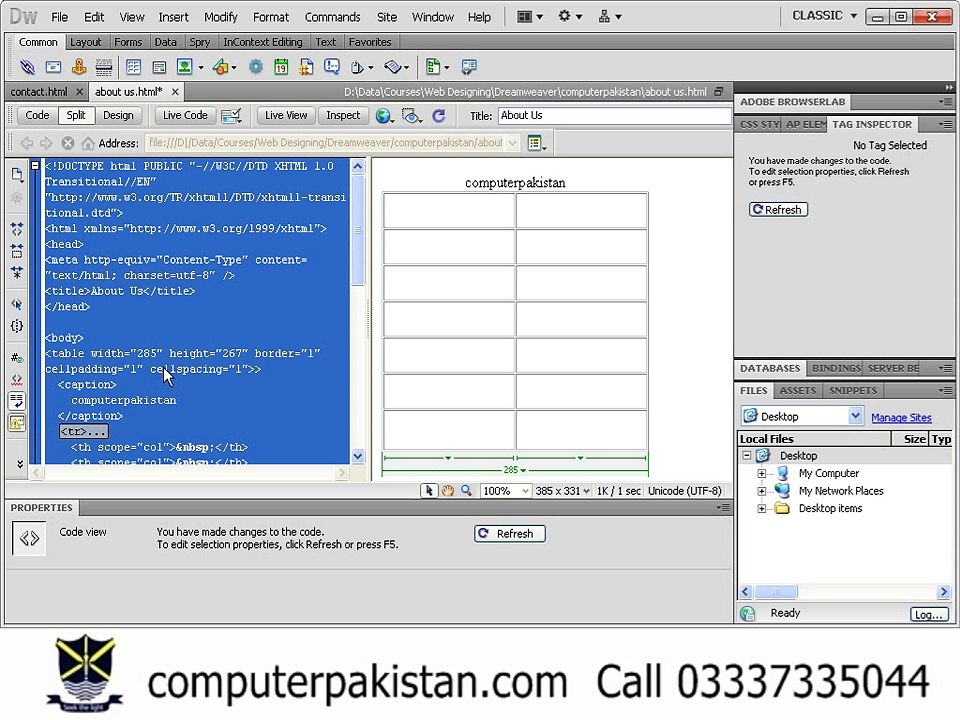
Task: Open the Layout menu dropdown in top bar
Action: pyautogui.click(x=530, y=17)
